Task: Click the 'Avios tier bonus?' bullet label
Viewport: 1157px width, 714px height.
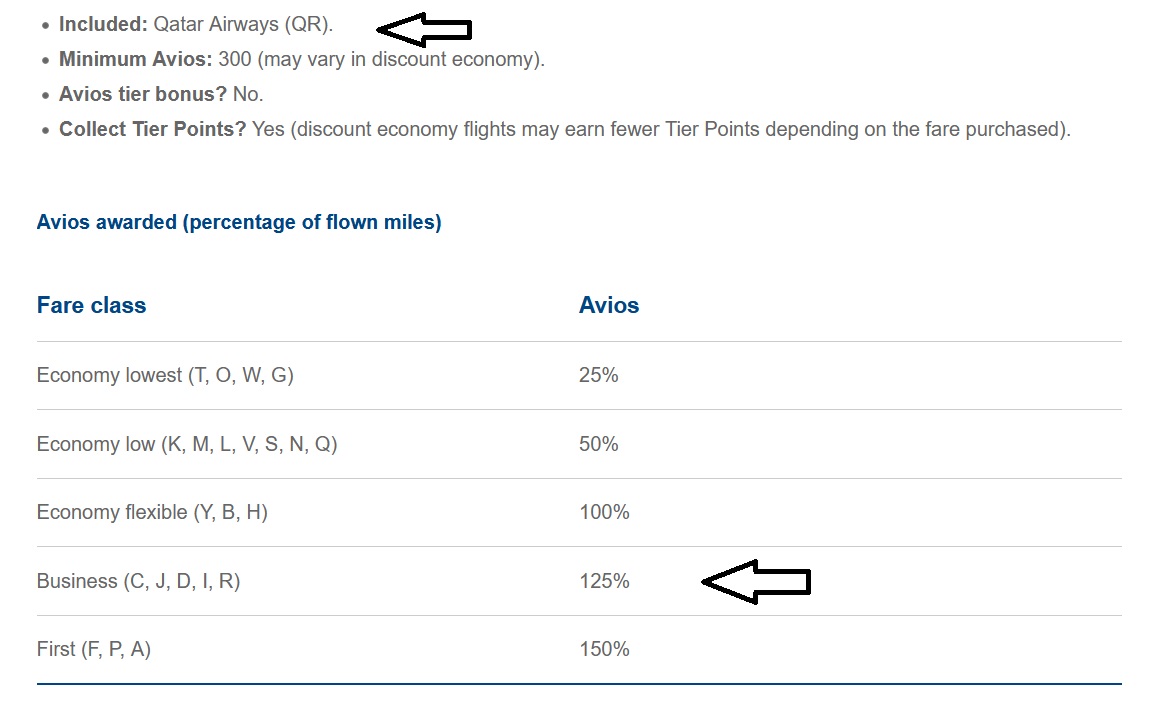Action: [x=143, y=94]
